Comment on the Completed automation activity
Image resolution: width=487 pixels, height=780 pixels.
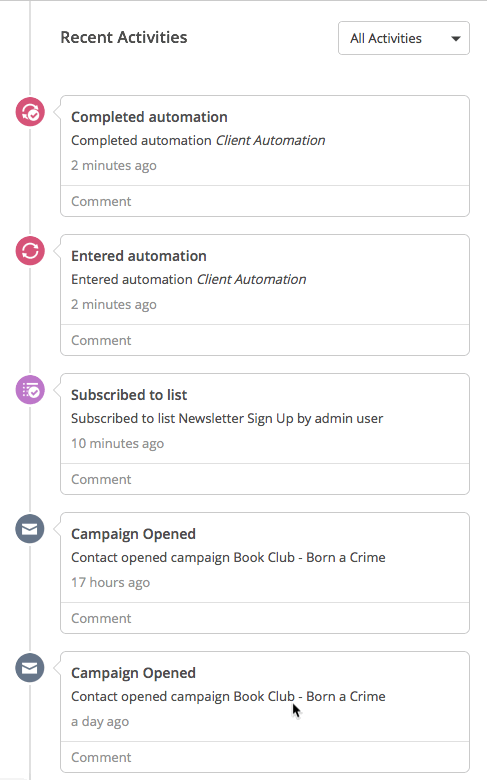pyautogui.click(x=101, y=201)
